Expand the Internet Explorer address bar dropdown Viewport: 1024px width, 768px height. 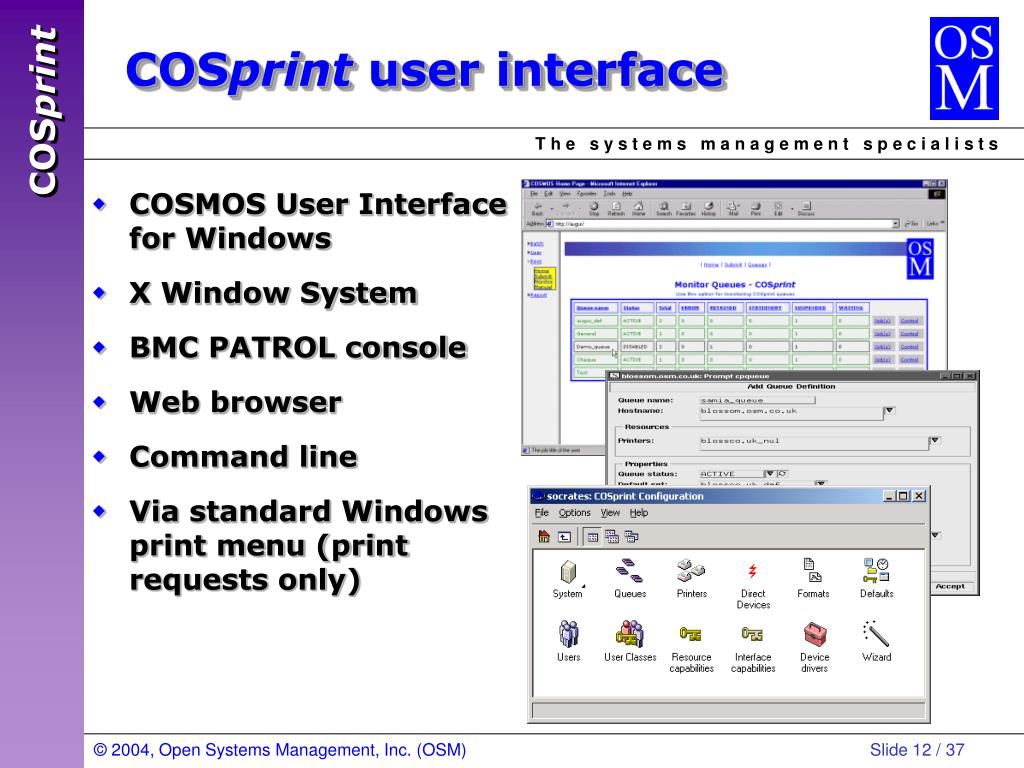[895, 224]
